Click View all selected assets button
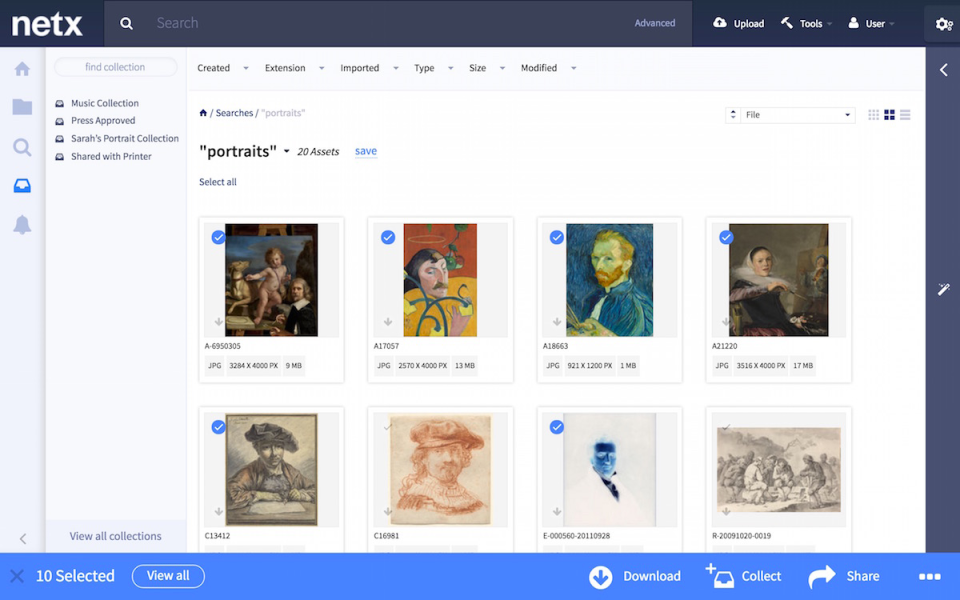This screenshot has height=600, width=960. [168, 576]
